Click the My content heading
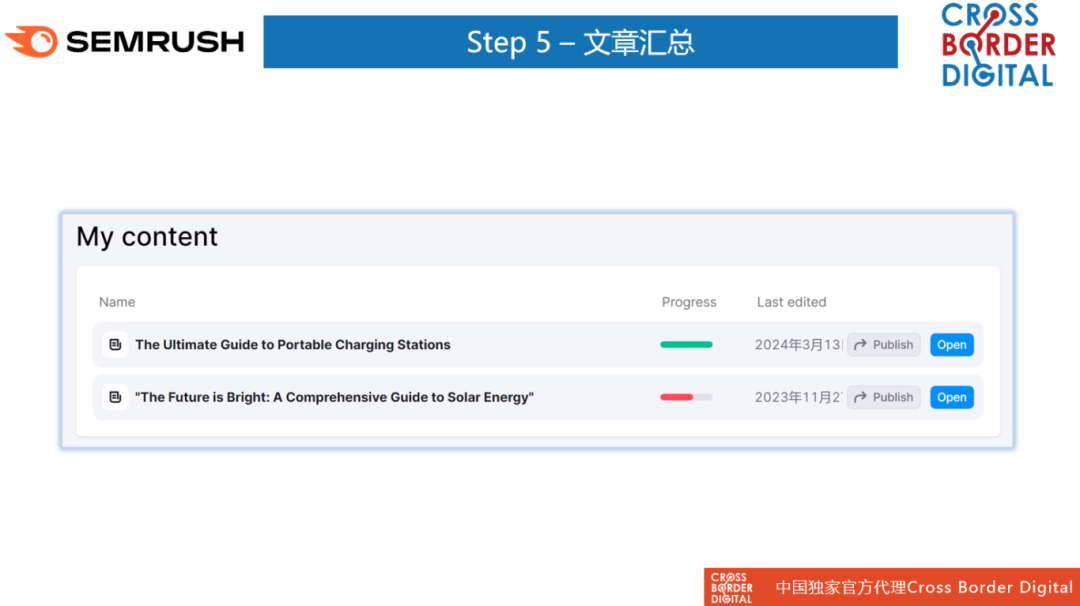This screenshot has height=606, width=1080. (147, 236)
